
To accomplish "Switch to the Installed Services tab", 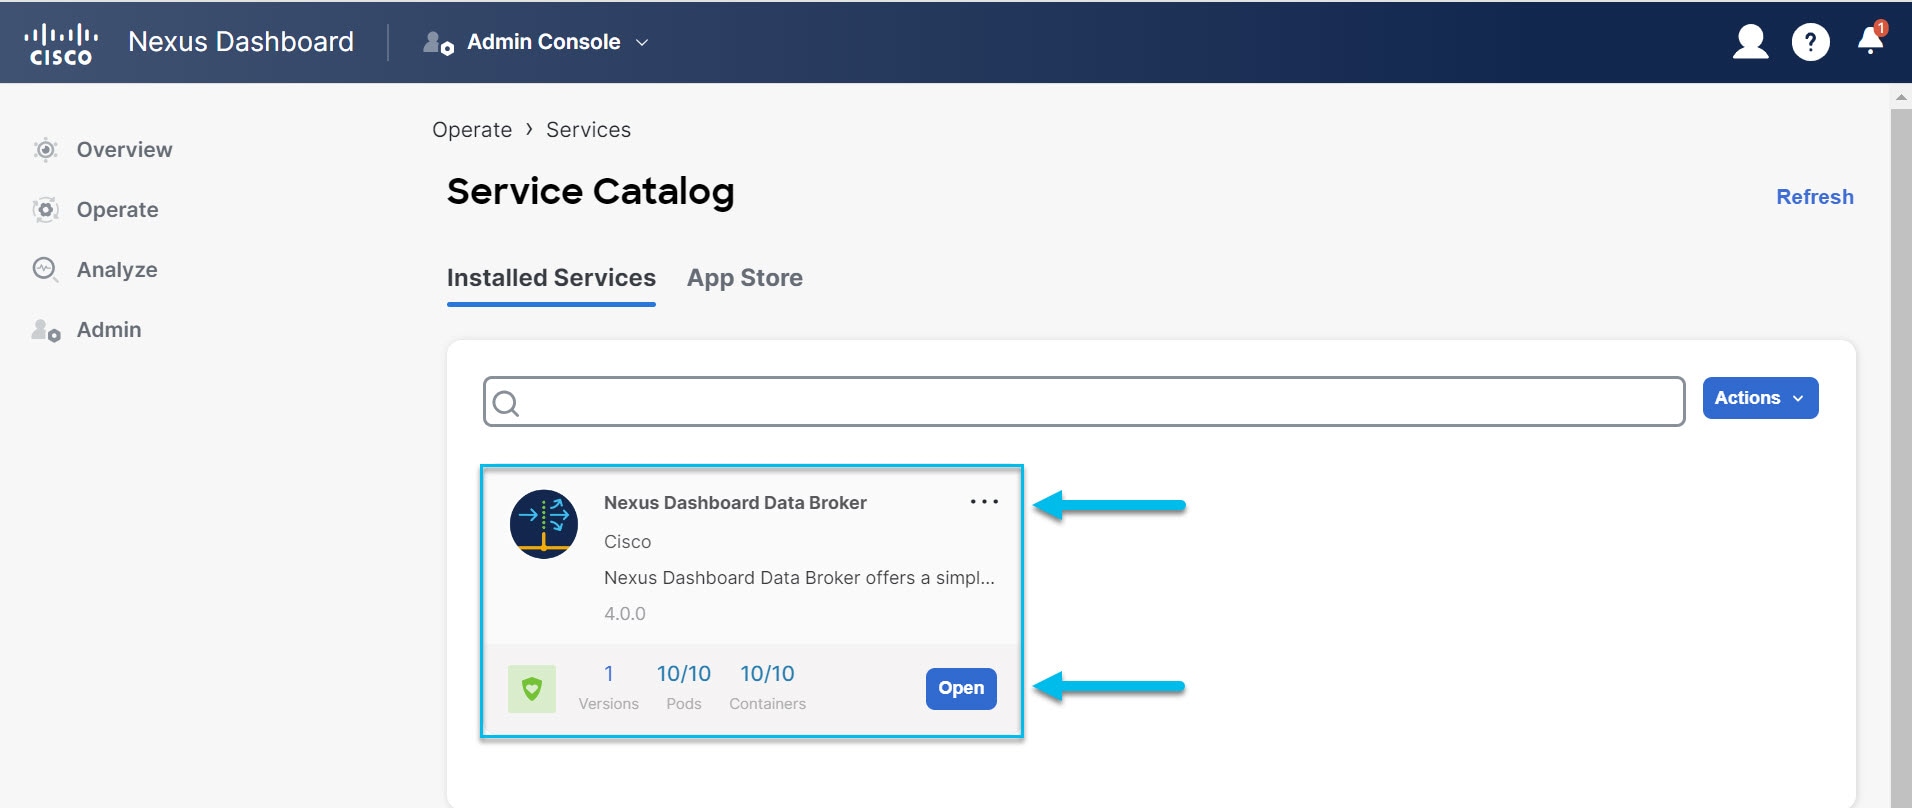I will pyautogui.click(x=551, y=278).
